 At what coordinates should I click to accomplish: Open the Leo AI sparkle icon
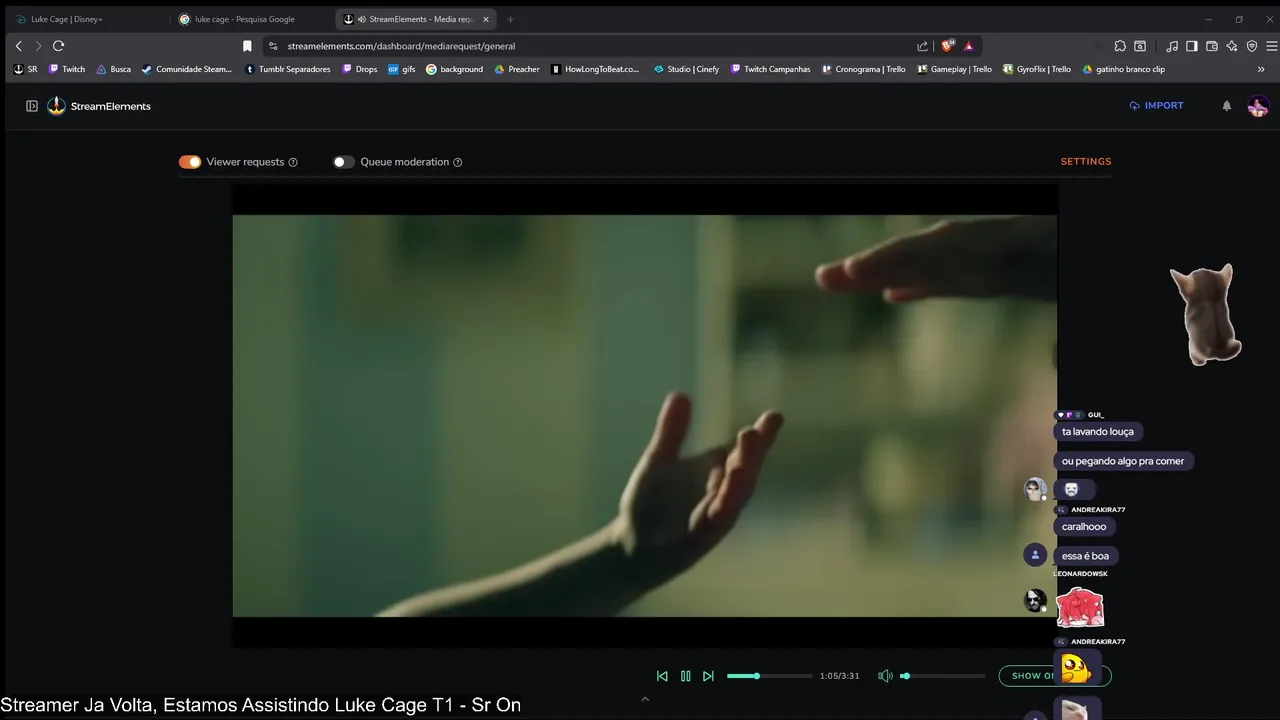coord(1232,46)
